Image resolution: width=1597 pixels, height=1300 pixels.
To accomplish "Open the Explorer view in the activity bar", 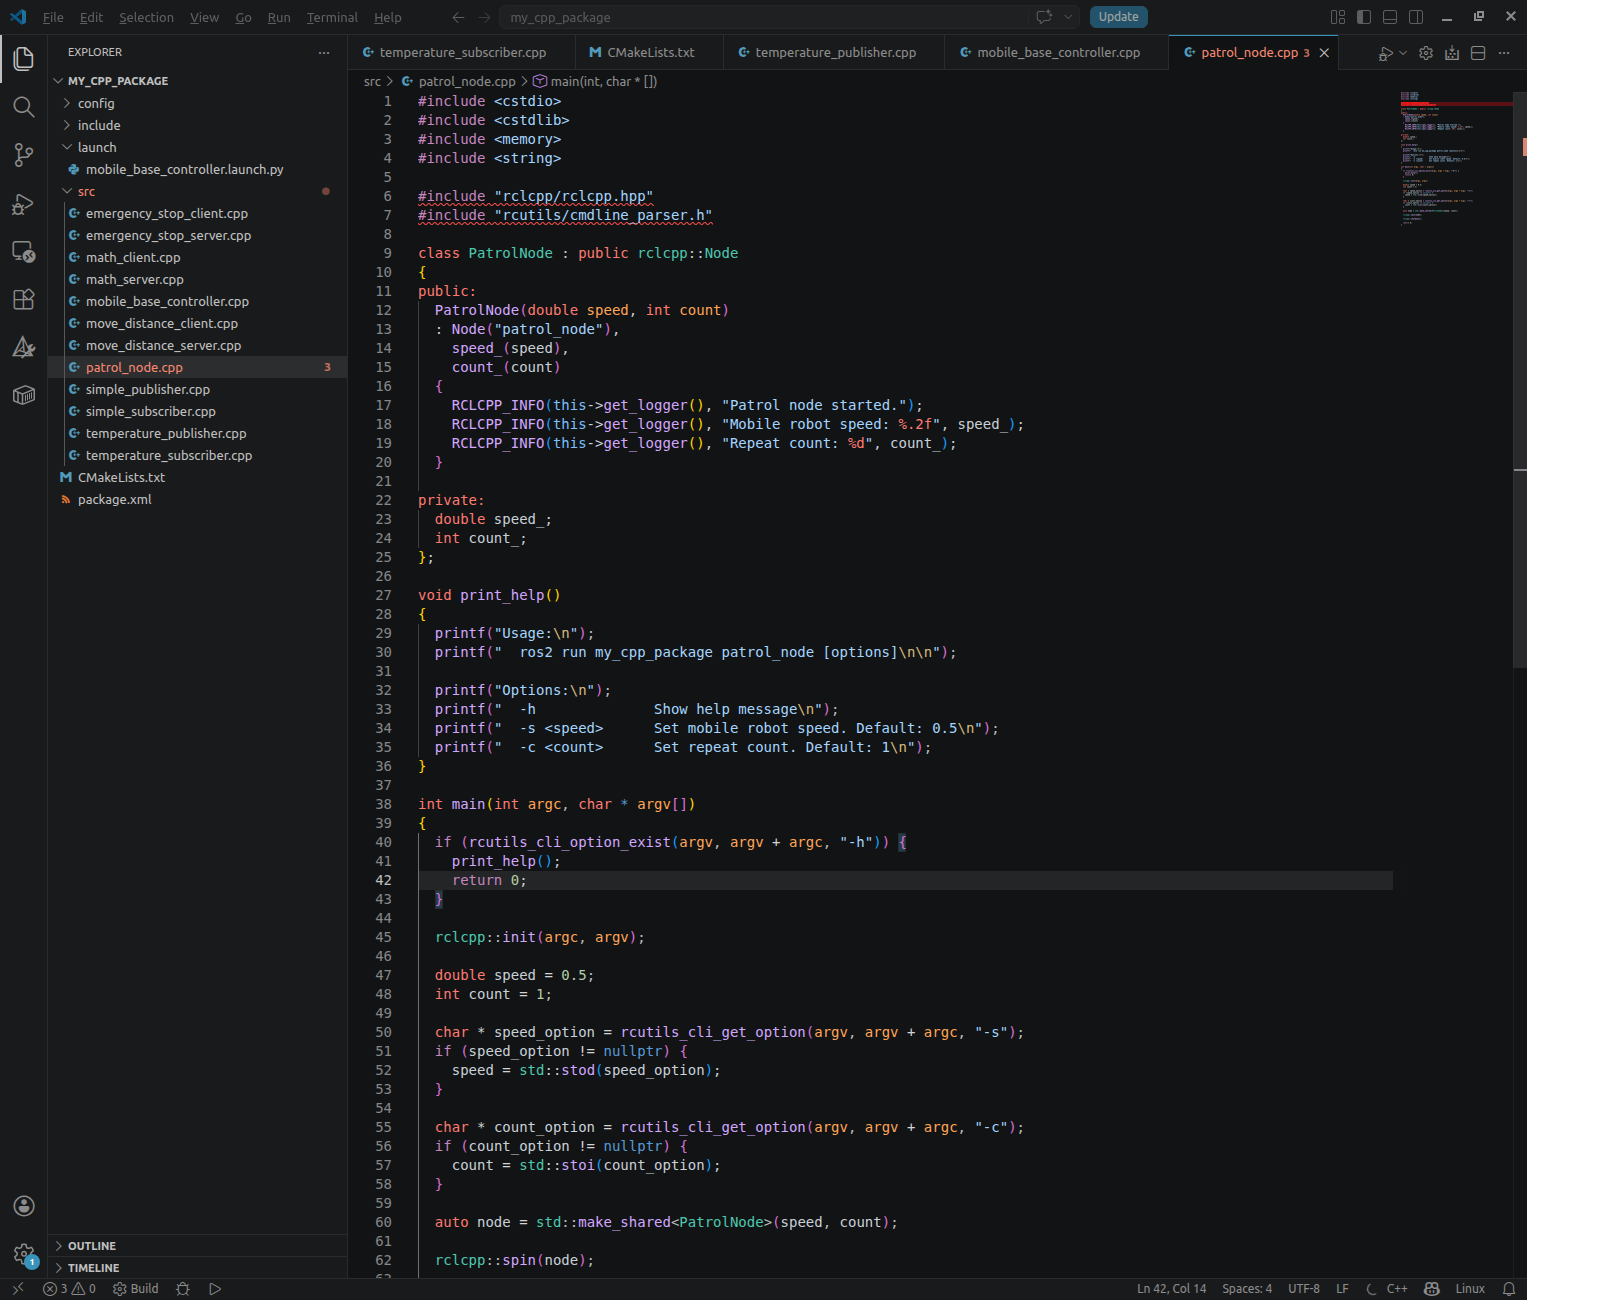I will [24, 59].
